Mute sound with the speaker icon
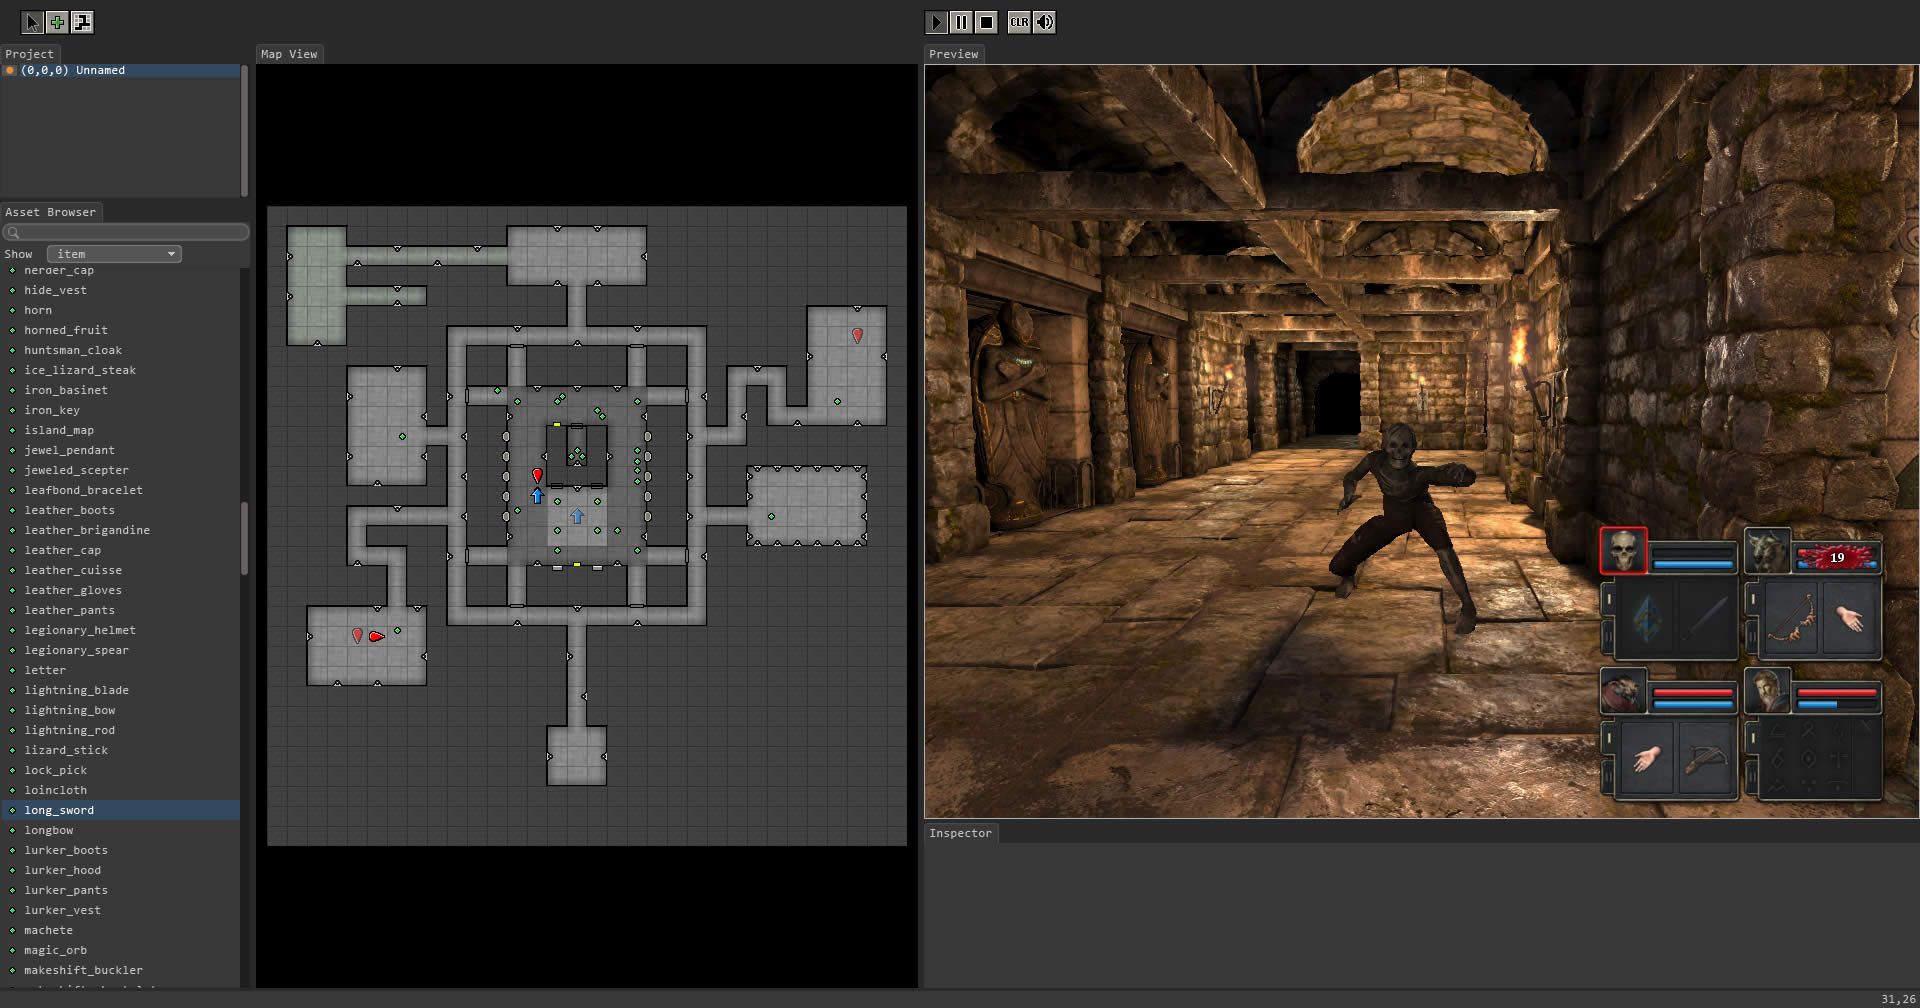Screen dimensions: 1920x1008 (1044, 22)
